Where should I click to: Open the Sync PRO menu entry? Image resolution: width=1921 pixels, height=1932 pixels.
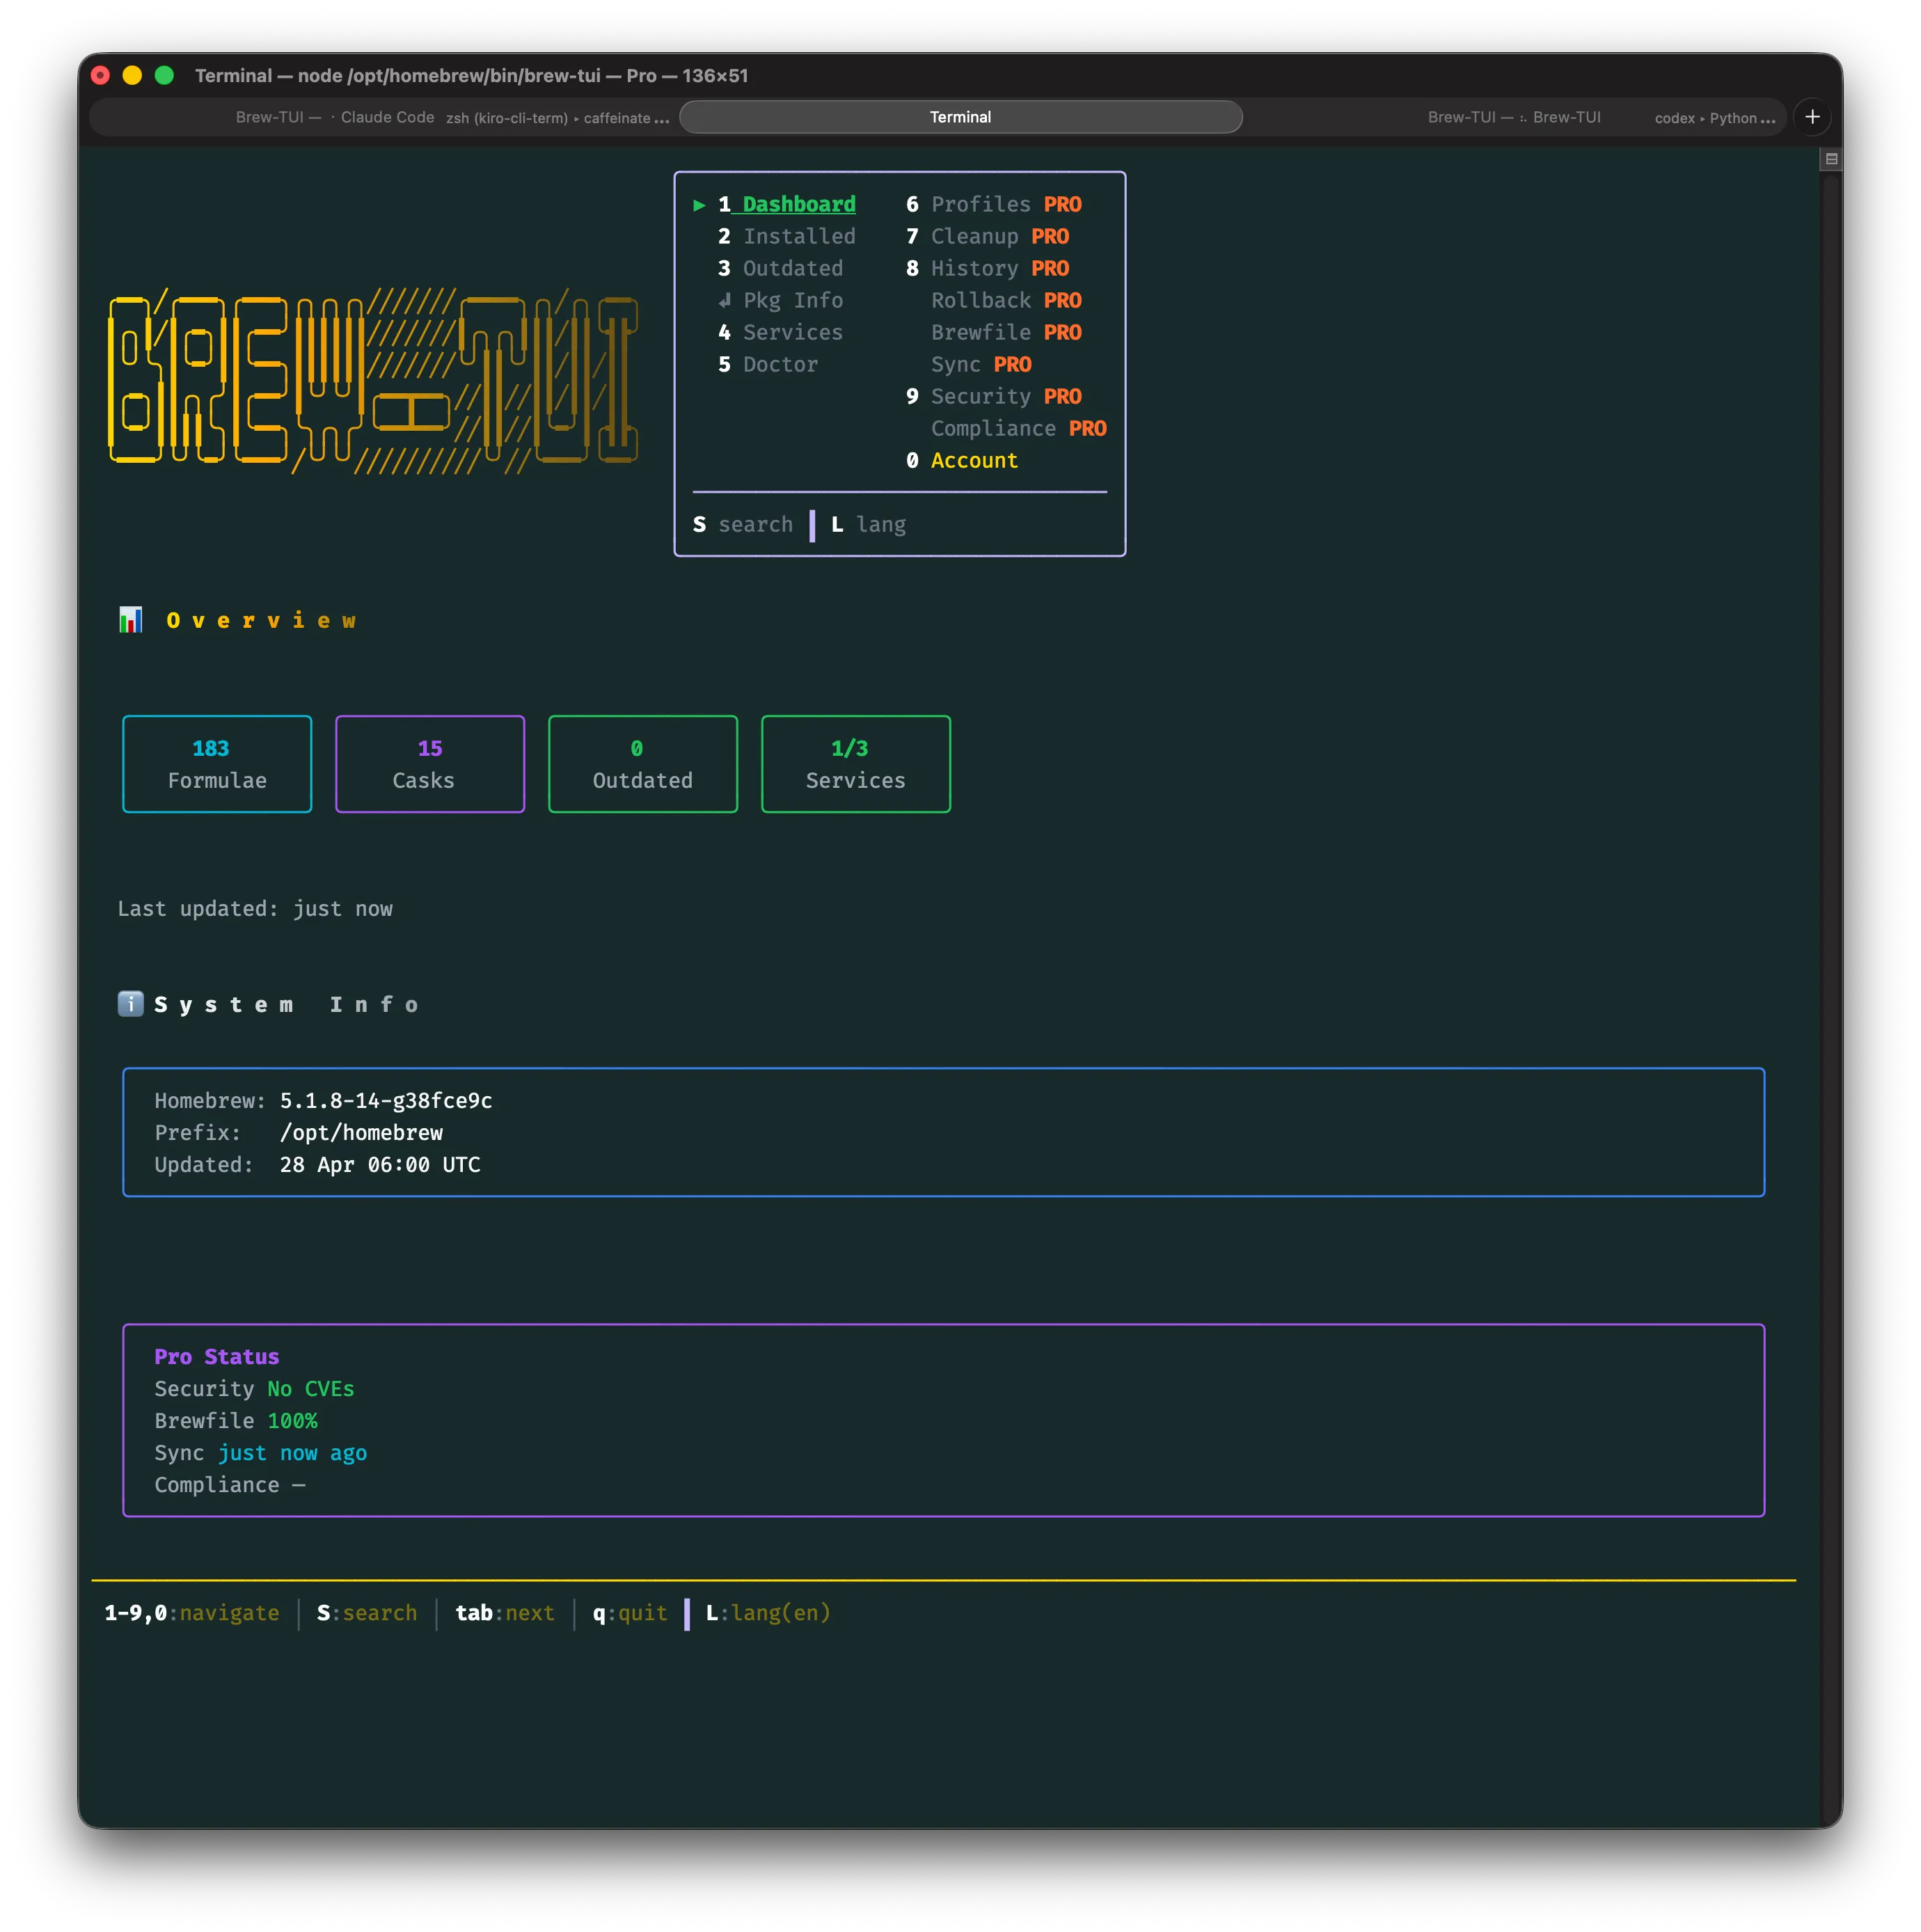click(x=981, y=364)
